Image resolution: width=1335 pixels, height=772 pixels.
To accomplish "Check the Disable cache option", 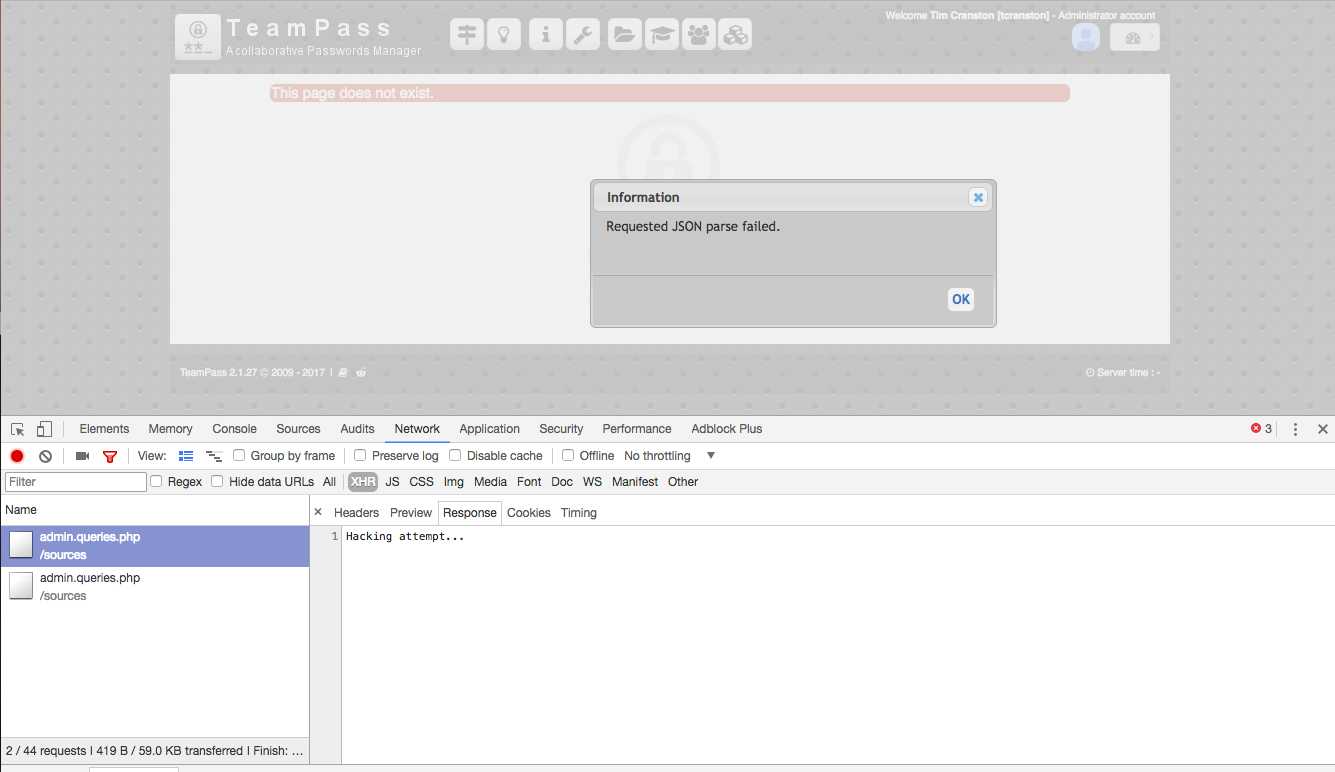I will click(x=455, y=456).
